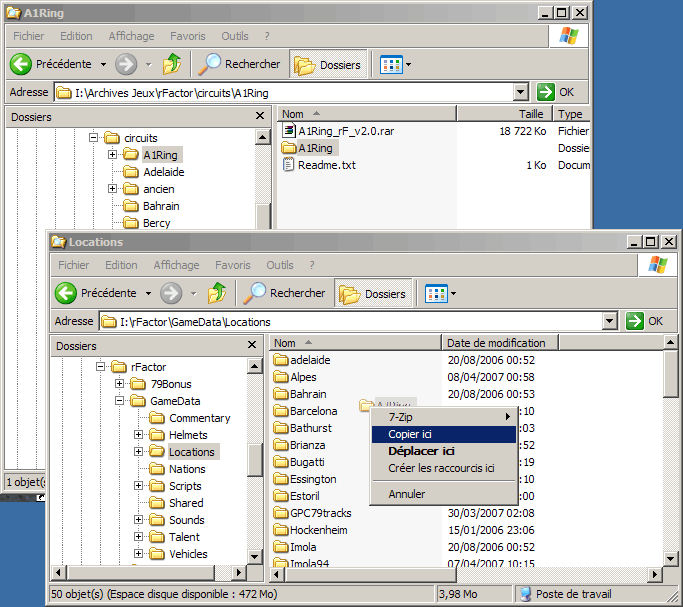Sort by Taille column in A1Ring window
This screenshot has height=607, width=683.
point(504,114)
